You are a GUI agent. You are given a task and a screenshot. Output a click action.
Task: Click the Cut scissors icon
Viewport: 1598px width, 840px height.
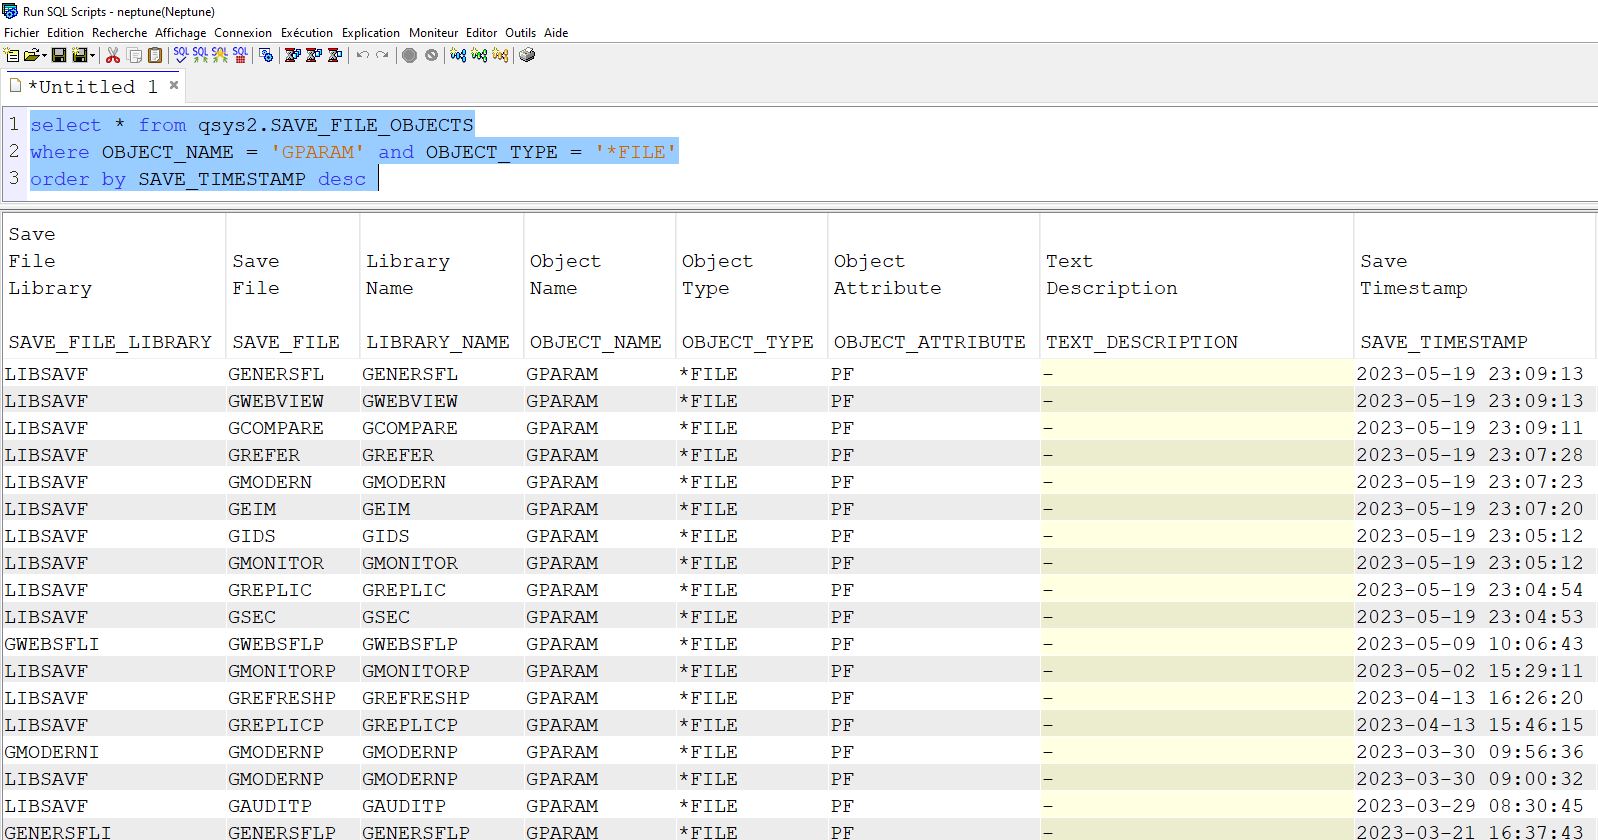[113, 55]
